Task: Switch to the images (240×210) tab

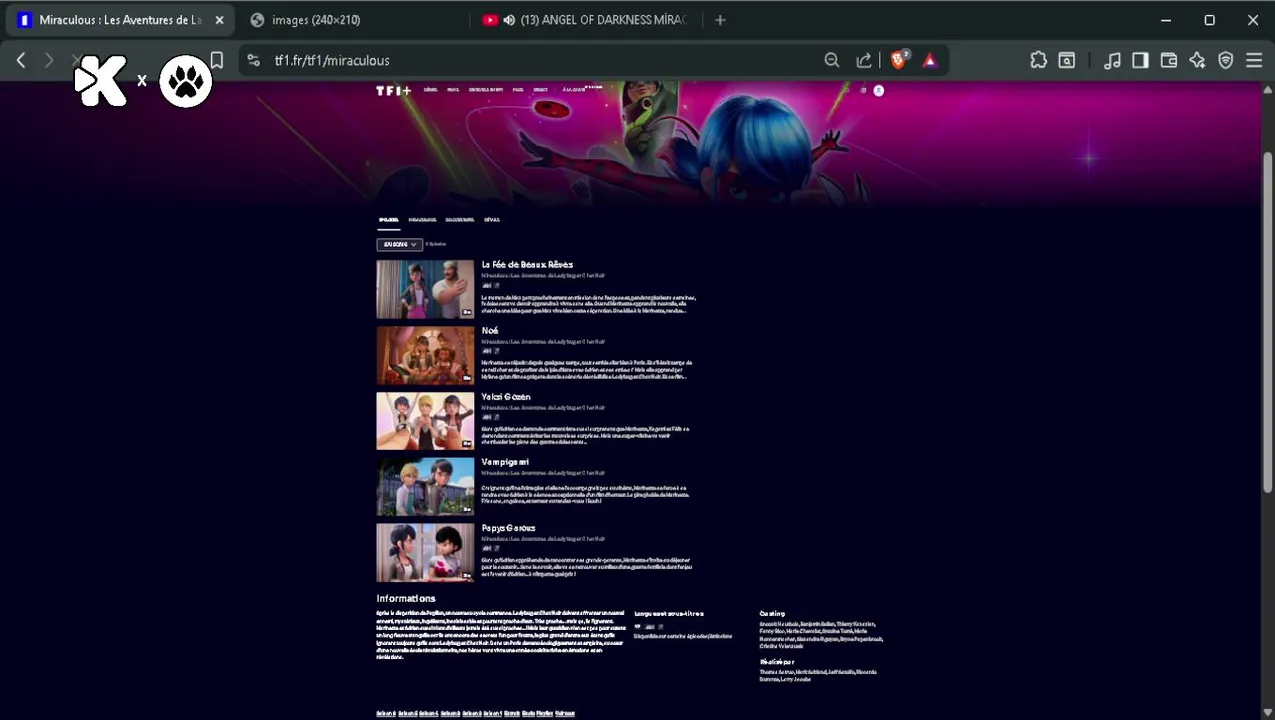Action: click(x=316, y=20)
